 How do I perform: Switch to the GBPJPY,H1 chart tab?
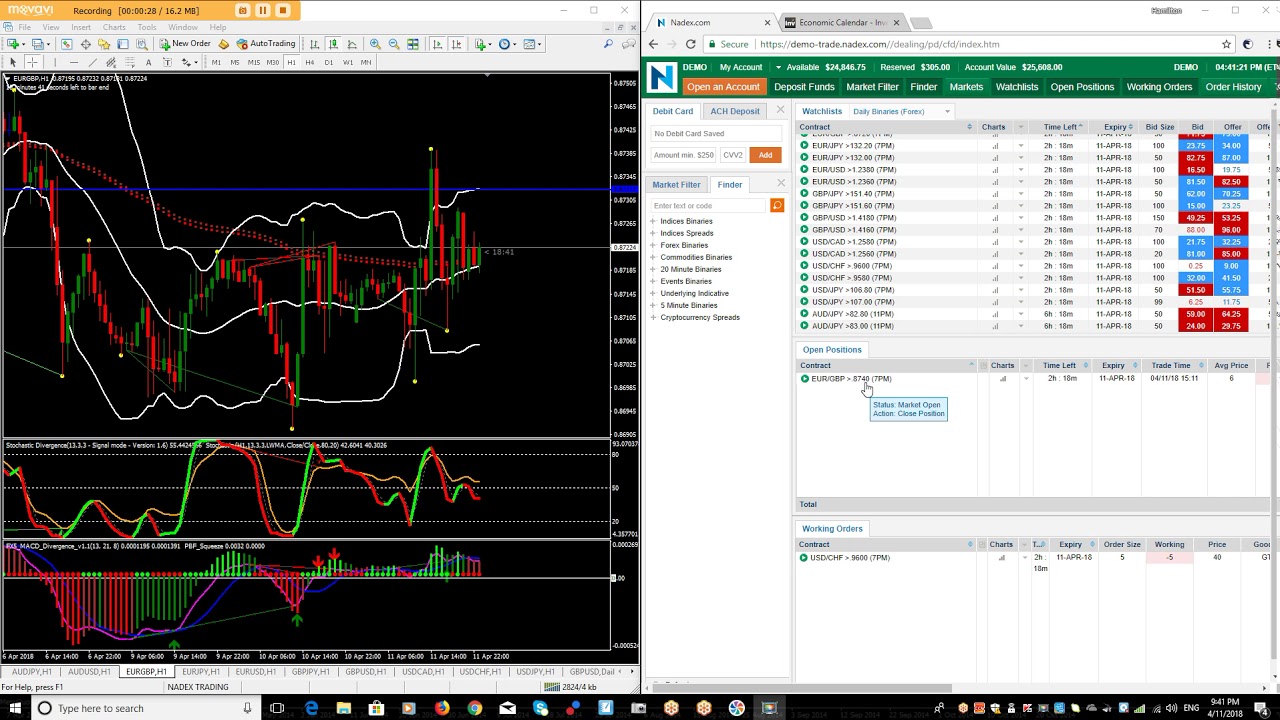pos(311,672)
